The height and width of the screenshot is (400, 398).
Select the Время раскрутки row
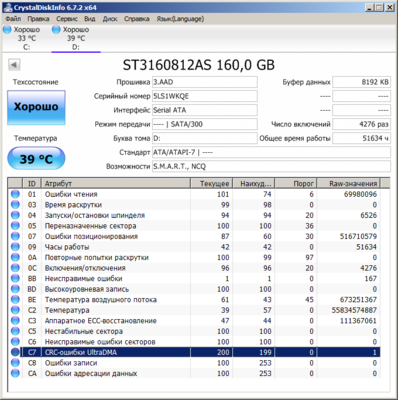point(194,205)
